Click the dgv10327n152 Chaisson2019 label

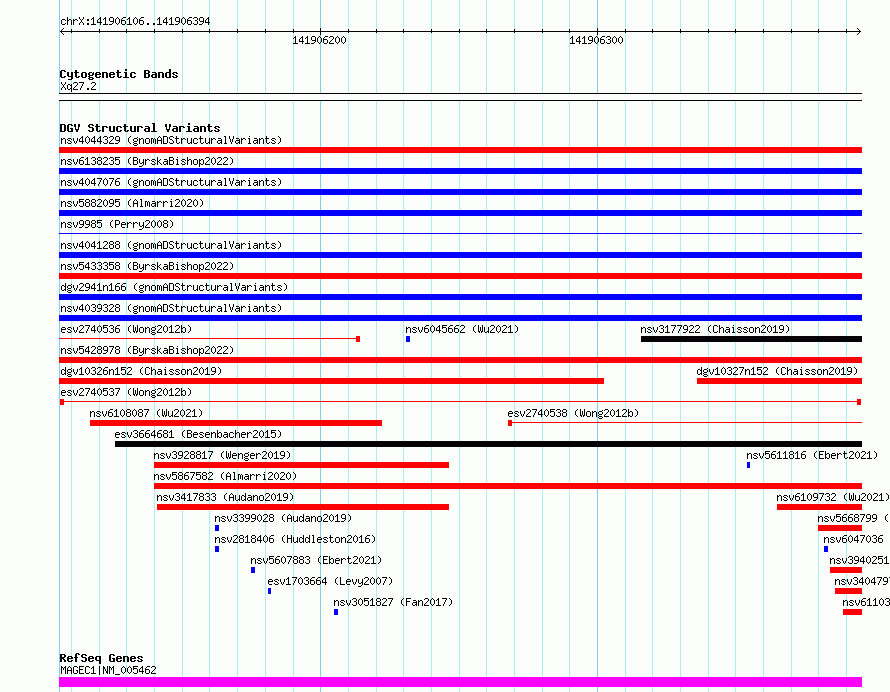[777, 371]
